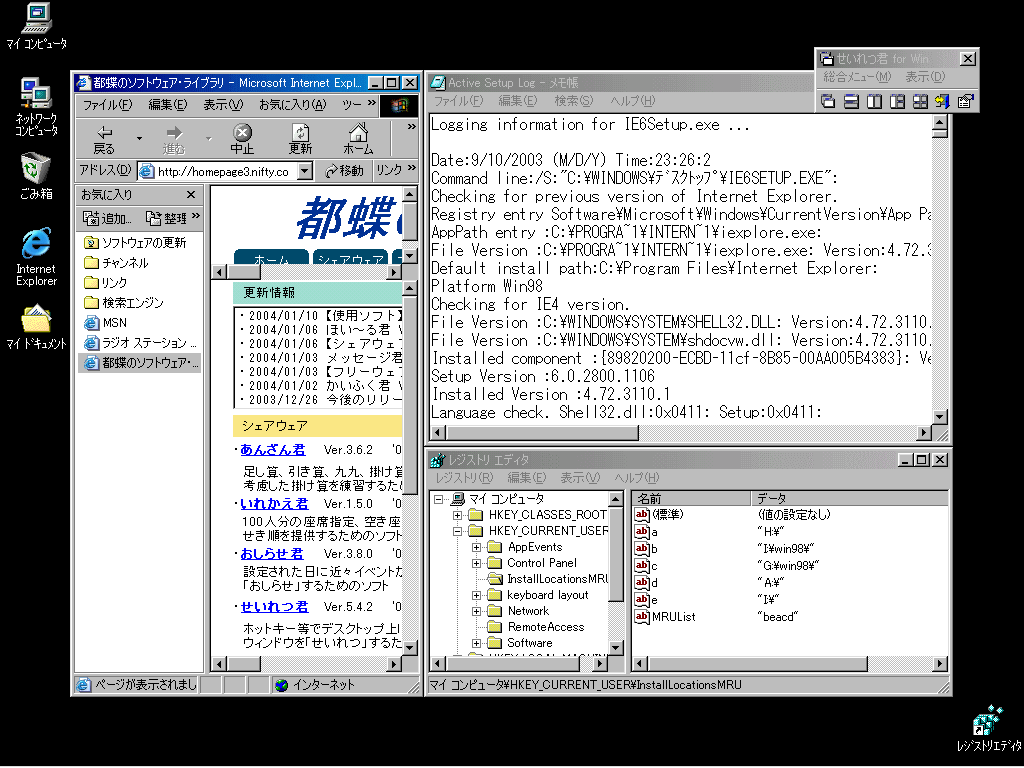Expand the Network registry key
Screen dimensions: 1024x768
coord(477,611)
